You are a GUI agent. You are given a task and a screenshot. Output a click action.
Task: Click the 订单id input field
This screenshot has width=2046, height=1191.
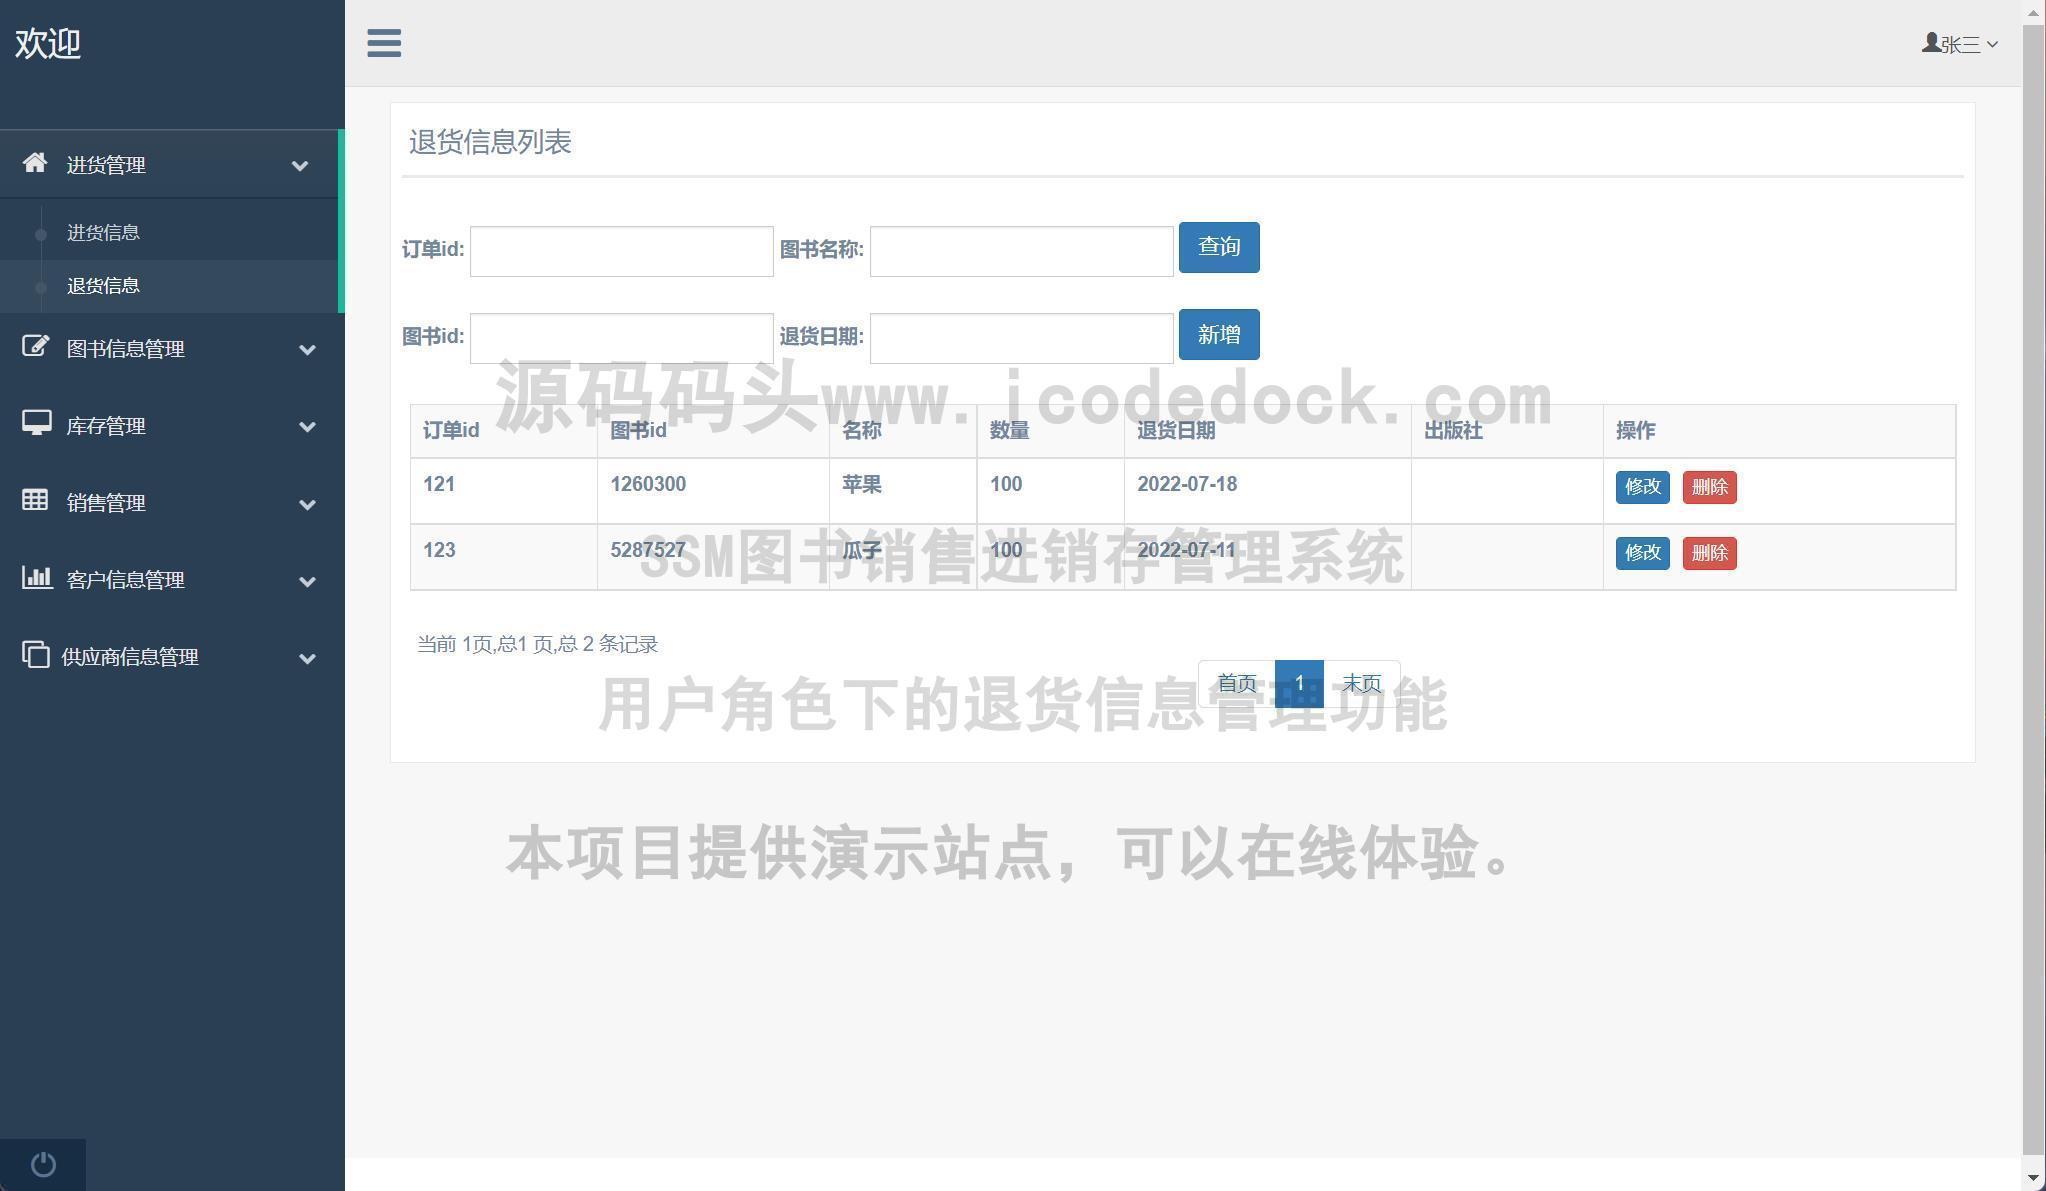(x=621, y=251)
